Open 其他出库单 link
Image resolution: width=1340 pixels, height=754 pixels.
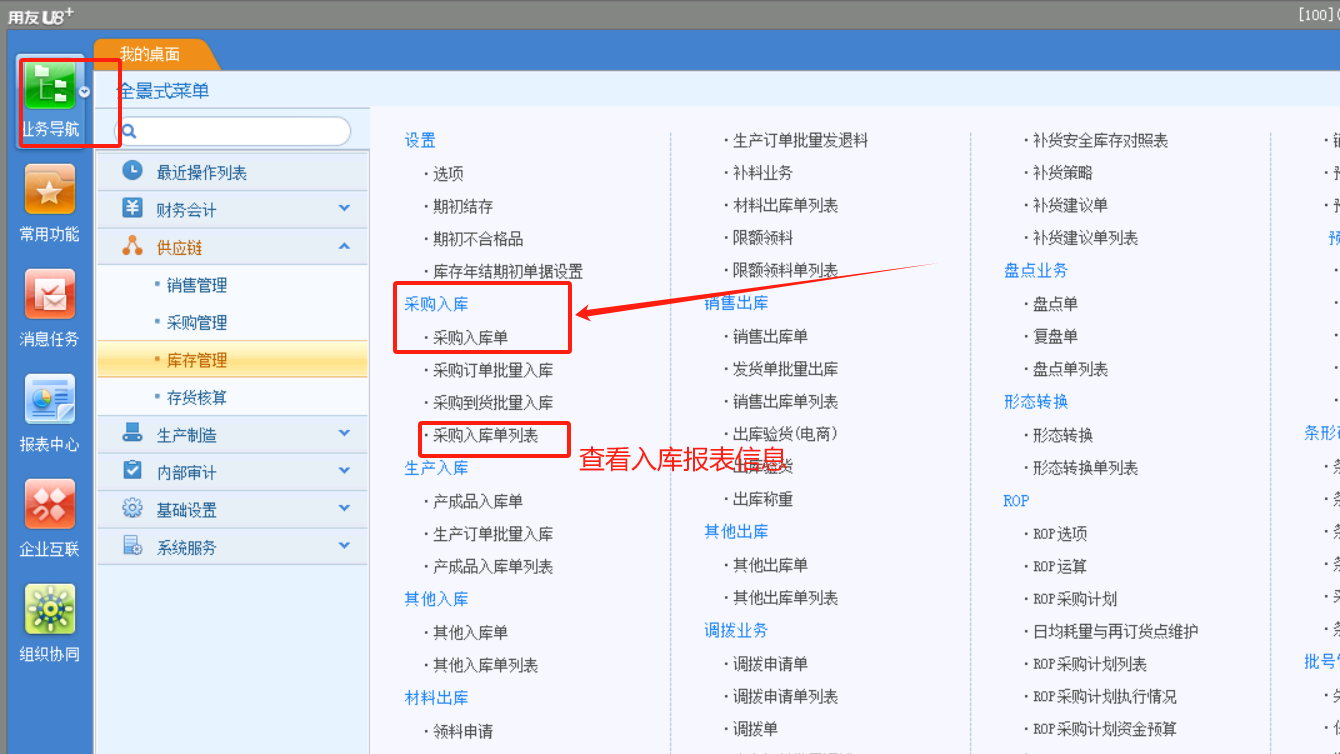[770, 566]
